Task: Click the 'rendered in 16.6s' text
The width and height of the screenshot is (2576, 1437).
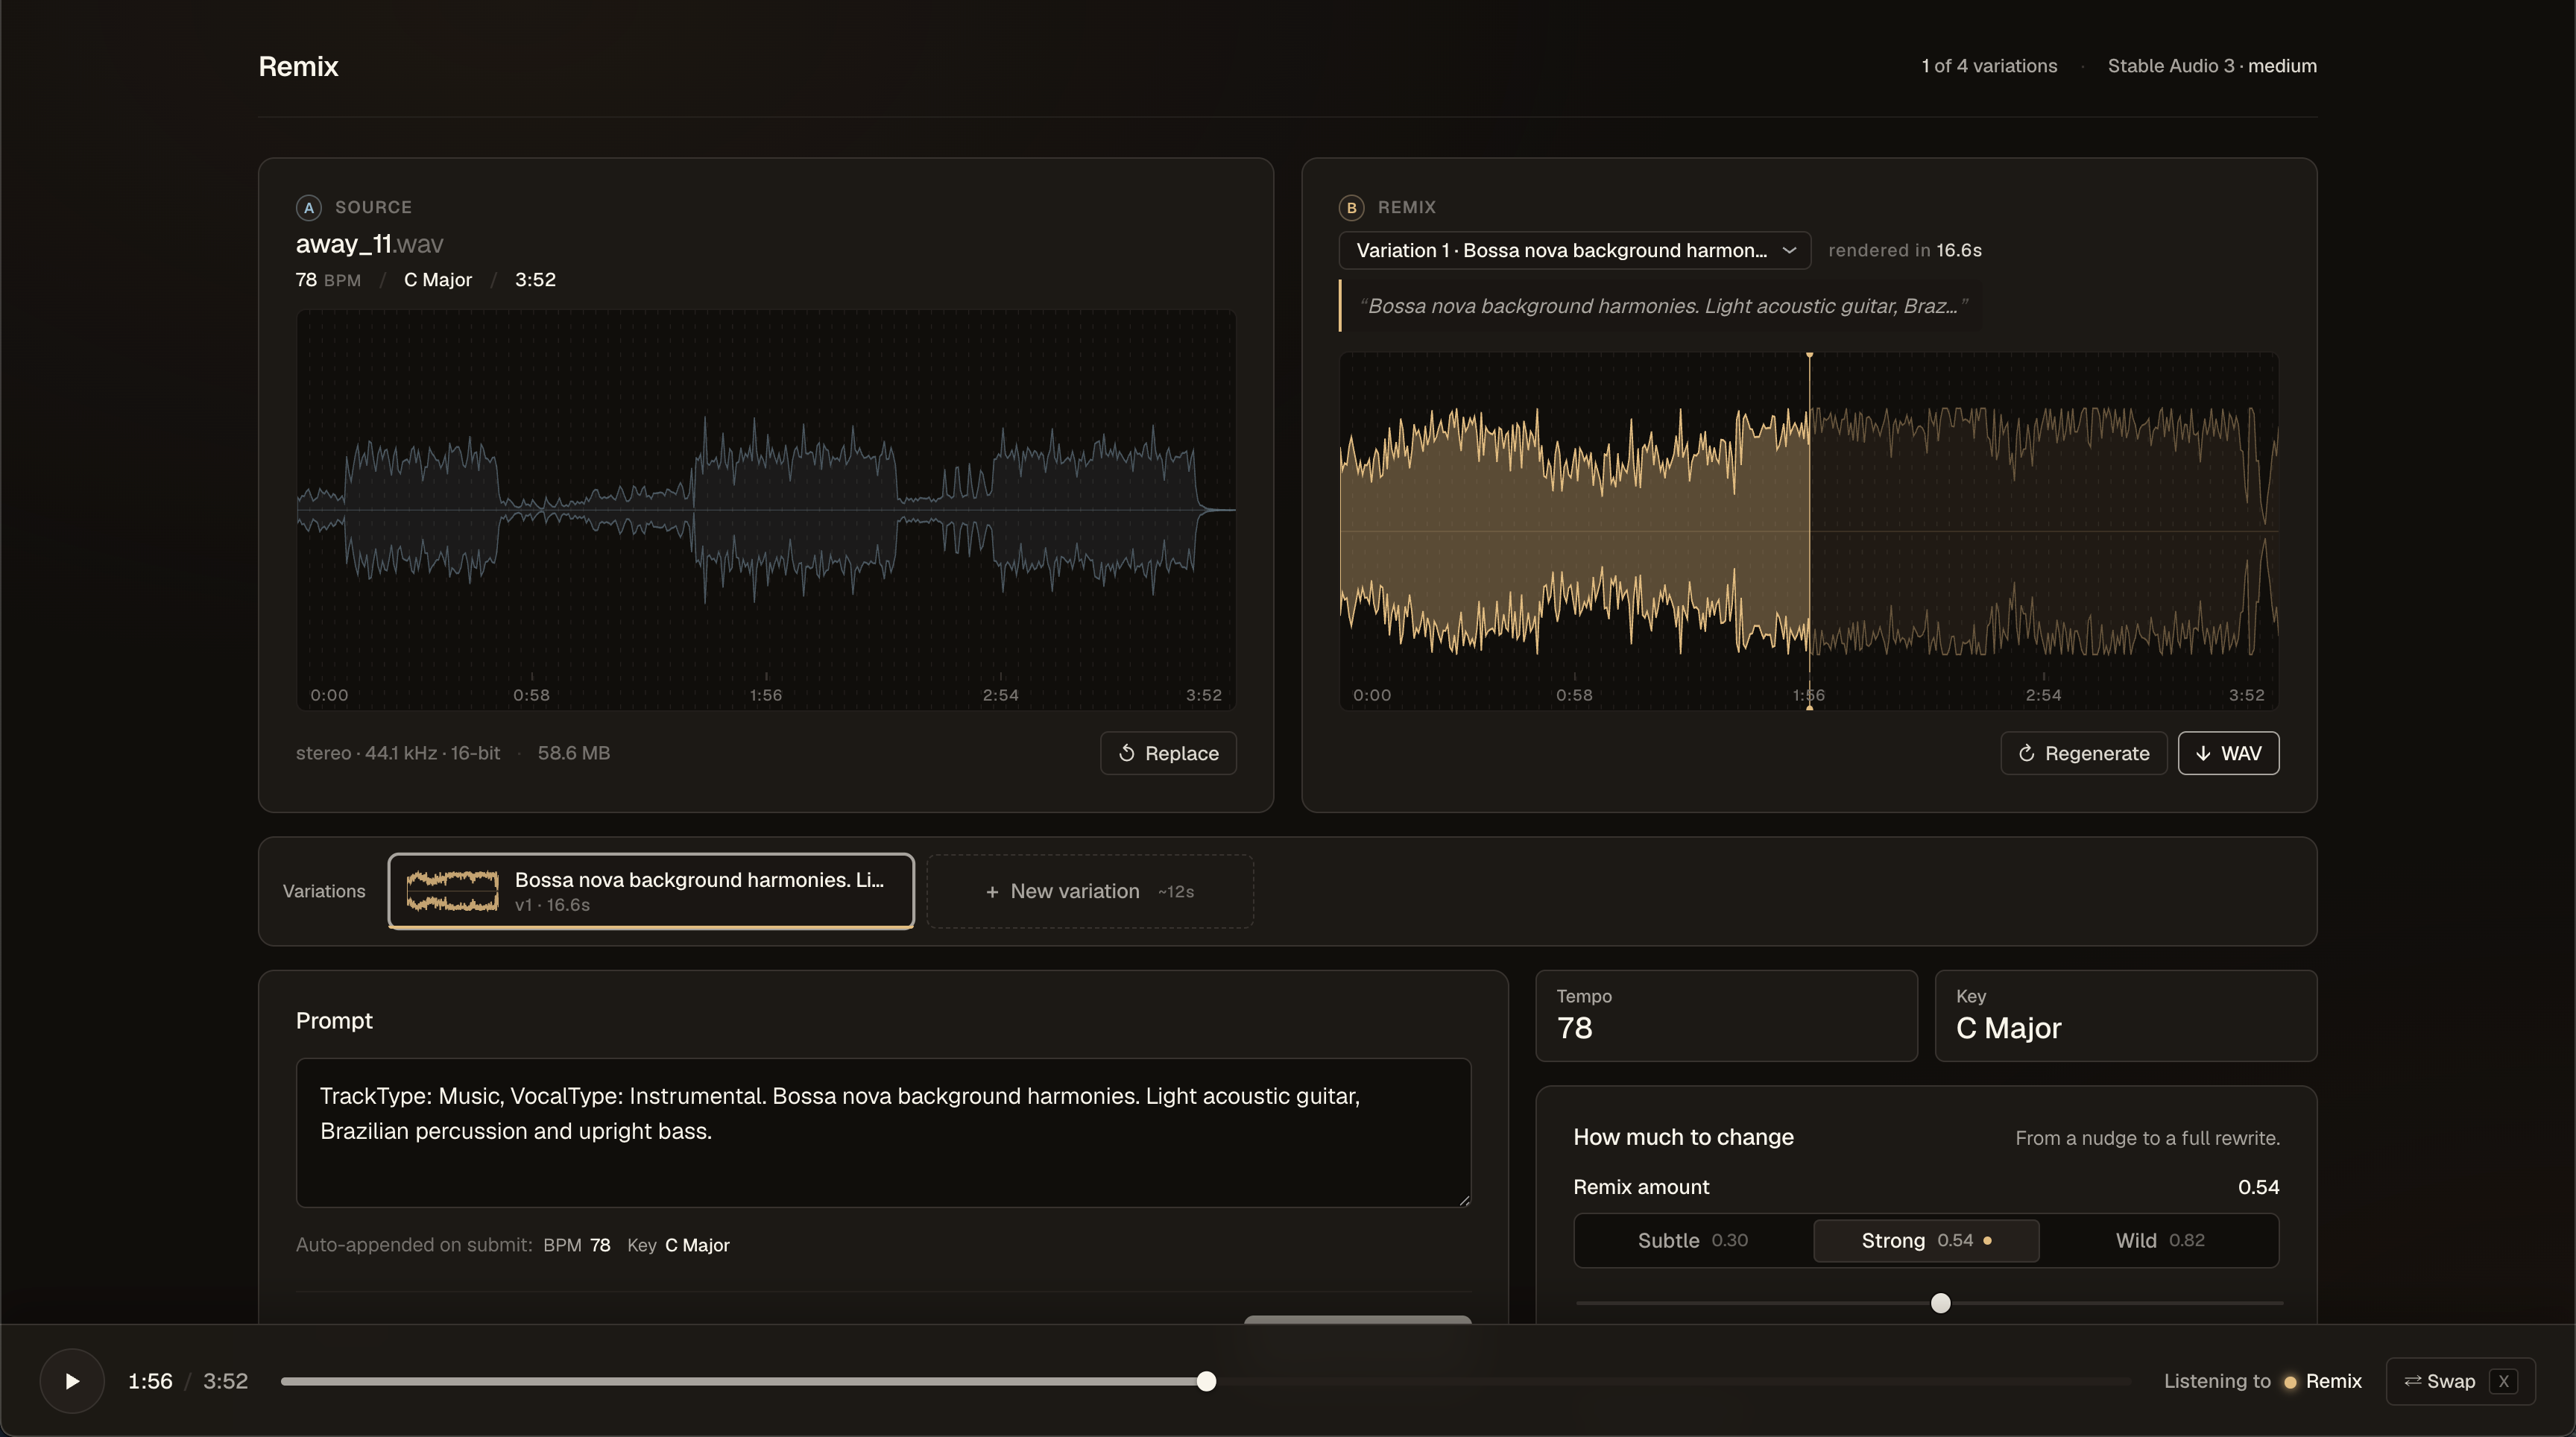Action: (x=1904, y=250)
